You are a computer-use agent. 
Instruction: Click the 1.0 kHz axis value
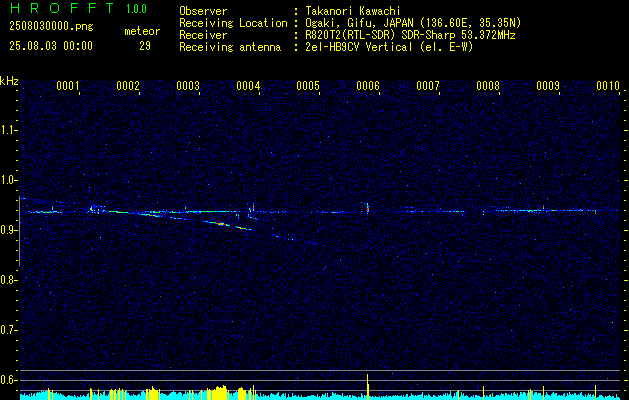click(x=9, y=180)
